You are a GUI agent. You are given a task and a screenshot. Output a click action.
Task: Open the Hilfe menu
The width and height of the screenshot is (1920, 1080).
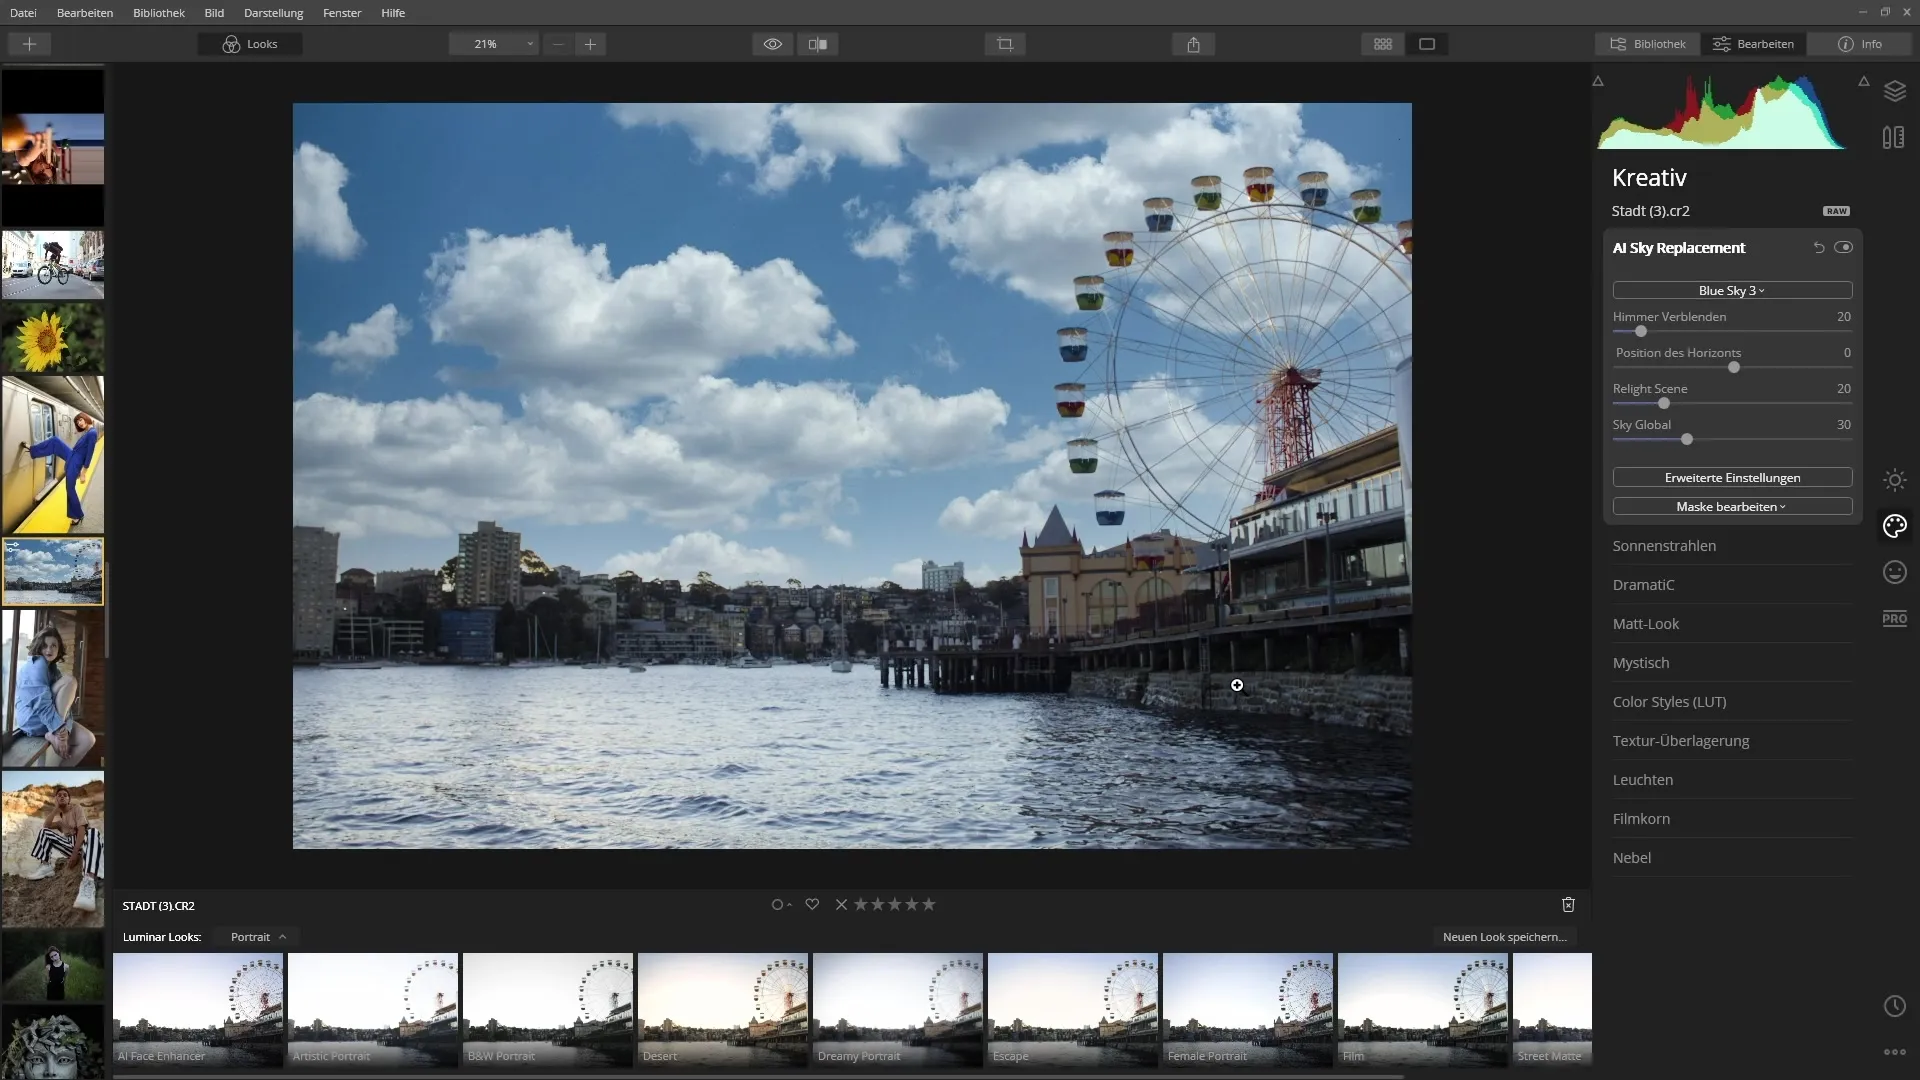click(393, 13)
